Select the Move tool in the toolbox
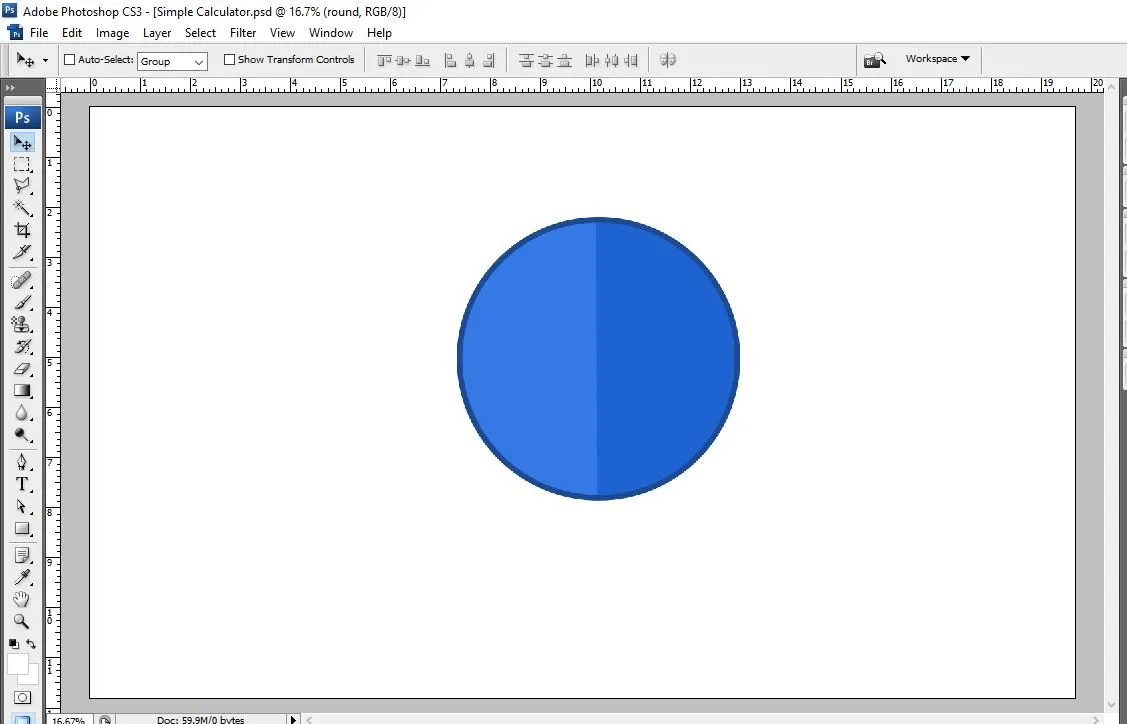This screenshot has height=724, width=1127. coord(22,142)
